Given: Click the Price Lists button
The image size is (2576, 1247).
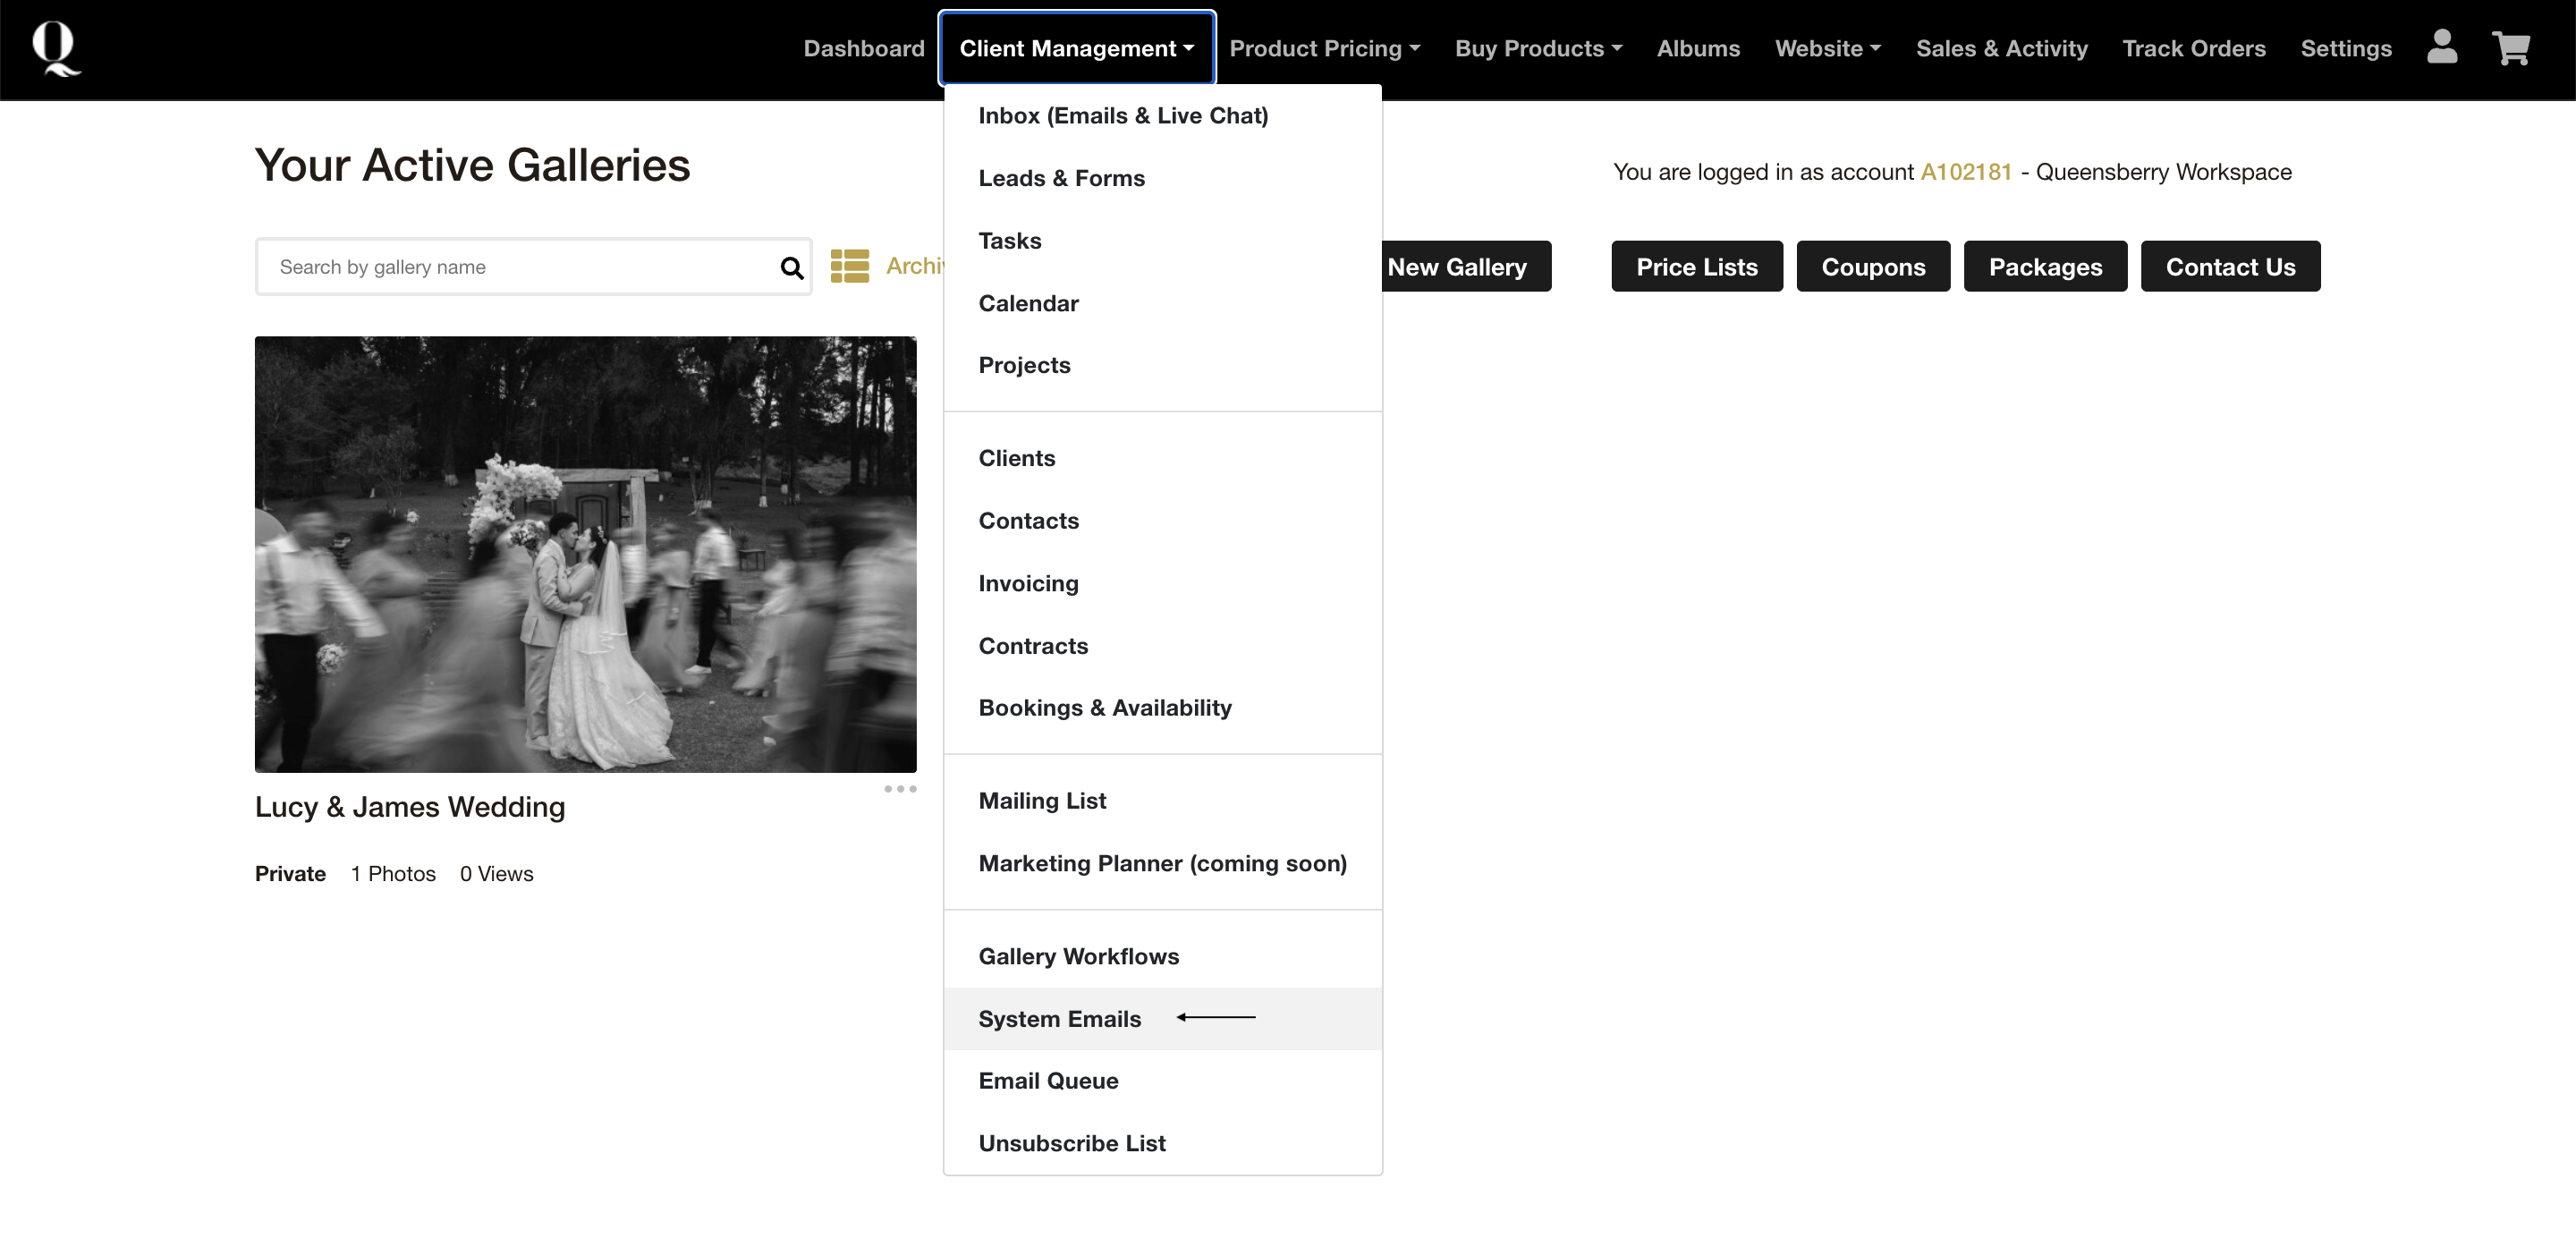Looking at the screenshot, I should pyautogui.click(x=1696, y=266).
